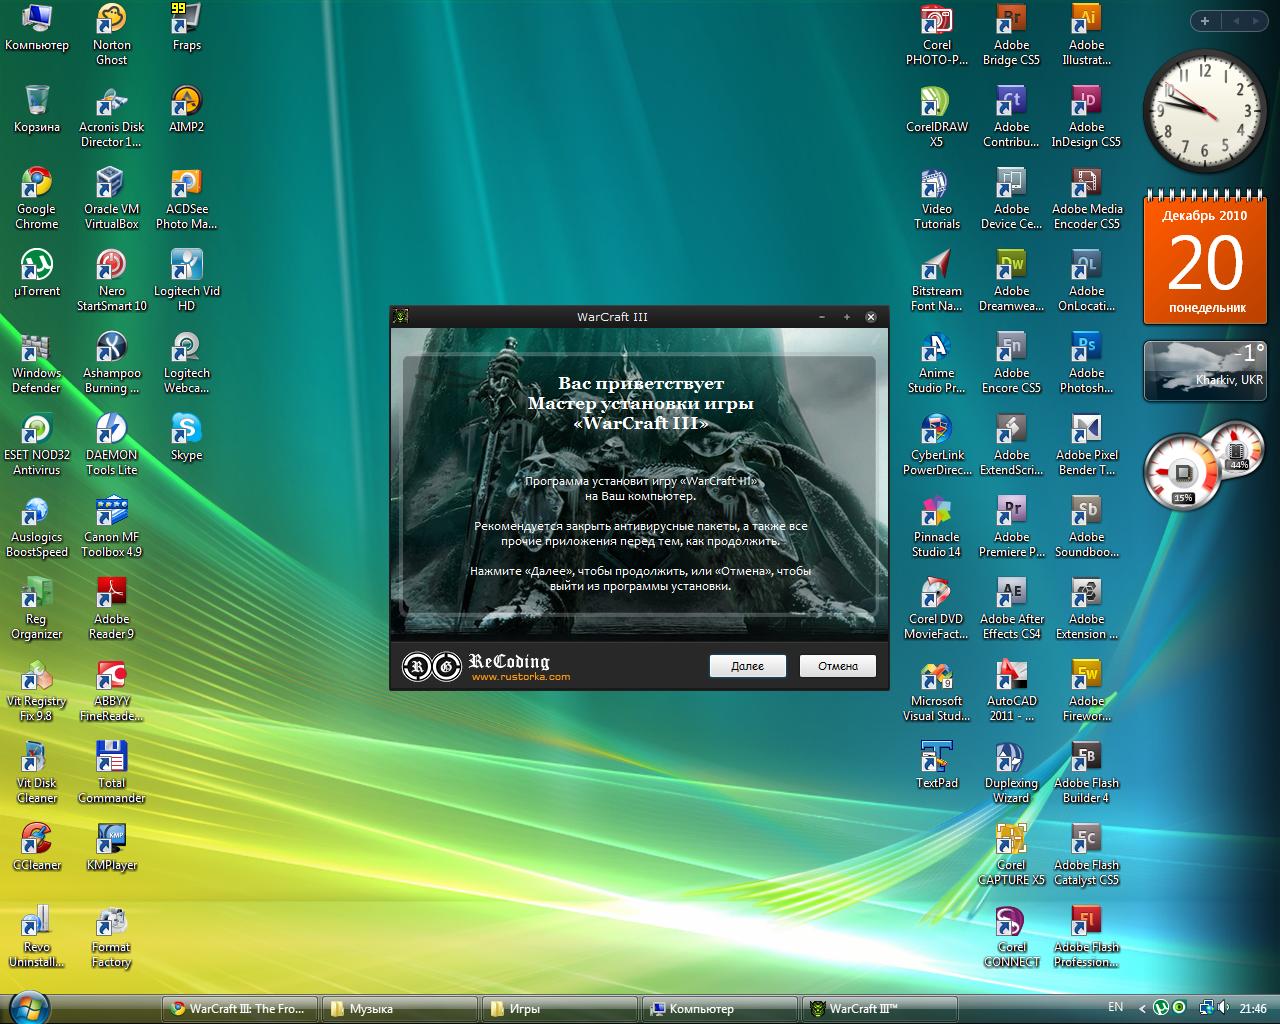Image resolution: width=1280 pixels, height=1024 pixels.
Task: Click the Далее button in installer
Action: [x=747, y=666]
